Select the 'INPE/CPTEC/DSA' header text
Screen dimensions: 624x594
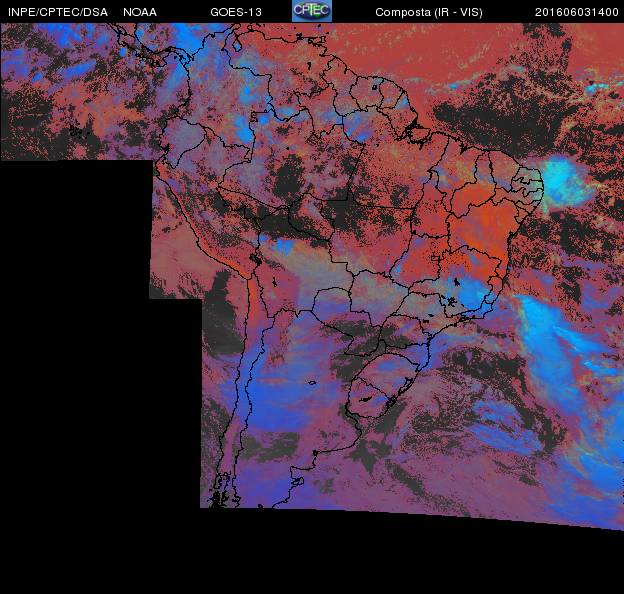pyautogui.click(x=58, y=12)
